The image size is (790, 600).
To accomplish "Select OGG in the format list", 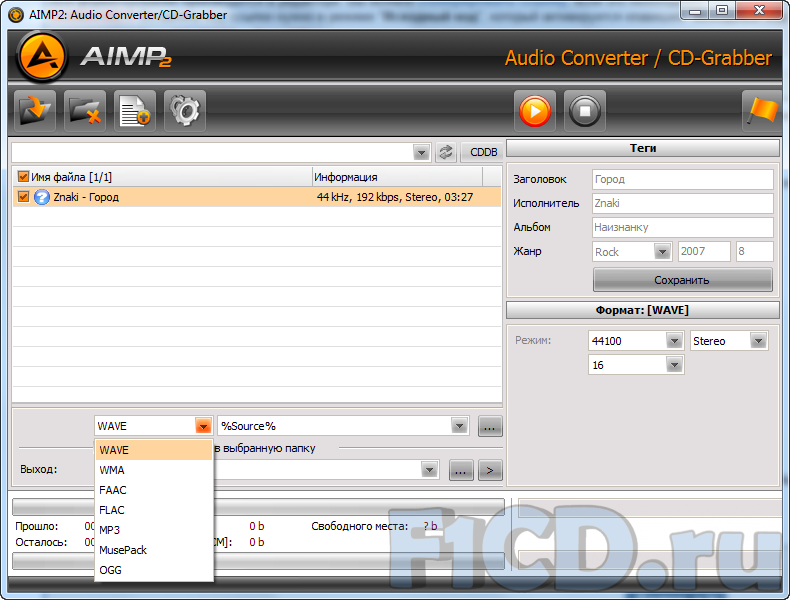I will point(154,570).
